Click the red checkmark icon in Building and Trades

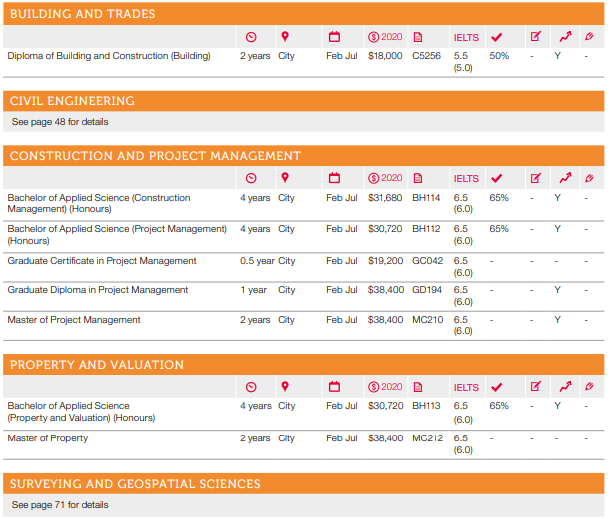pos(496,37)
